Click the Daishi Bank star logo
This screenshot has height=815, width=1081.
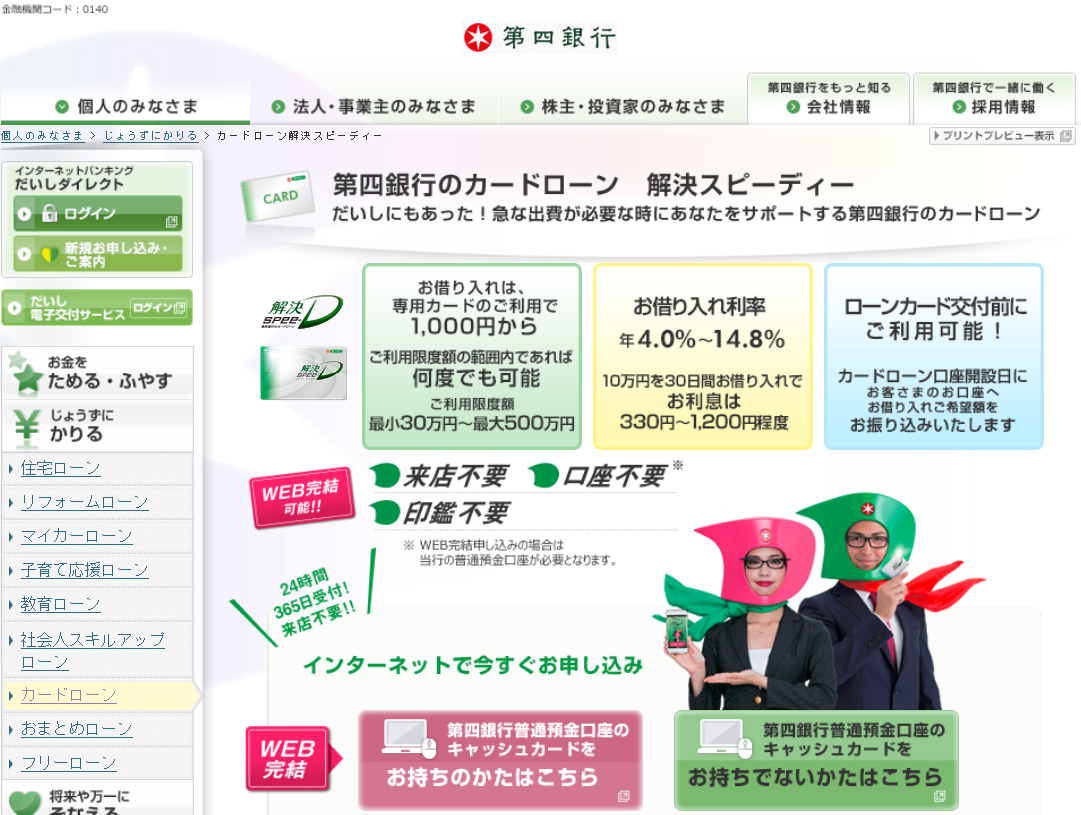478,37
